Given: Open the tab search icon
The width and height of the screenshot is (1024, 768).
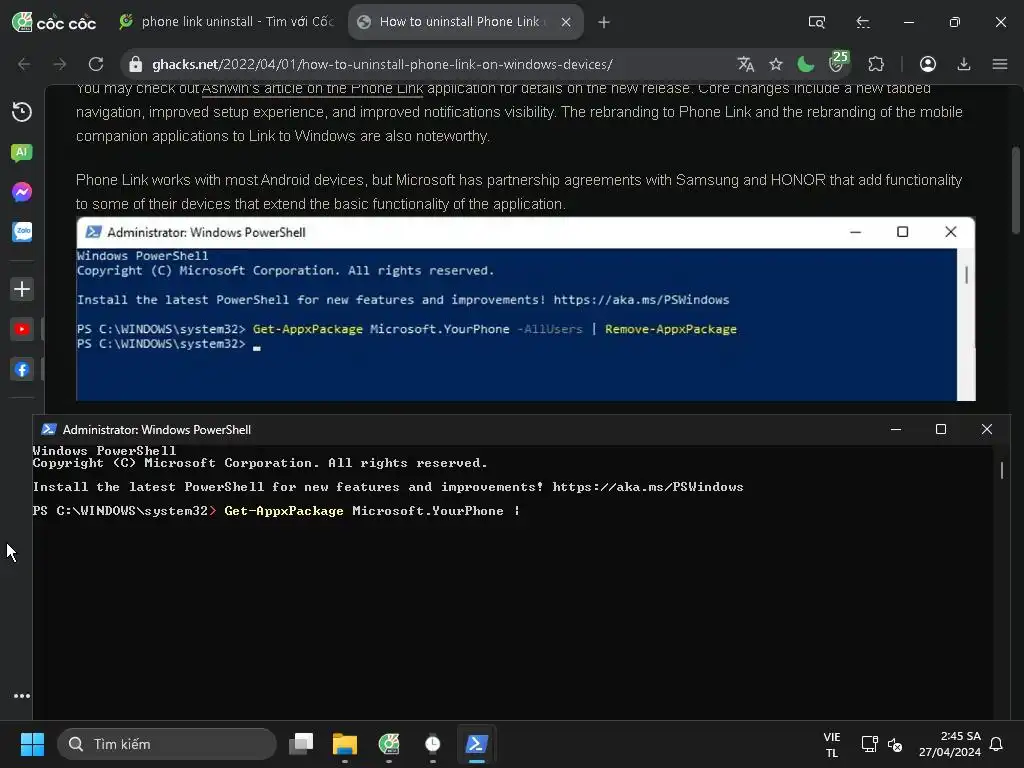Looking at the screenshot, I should coord(816,22).
